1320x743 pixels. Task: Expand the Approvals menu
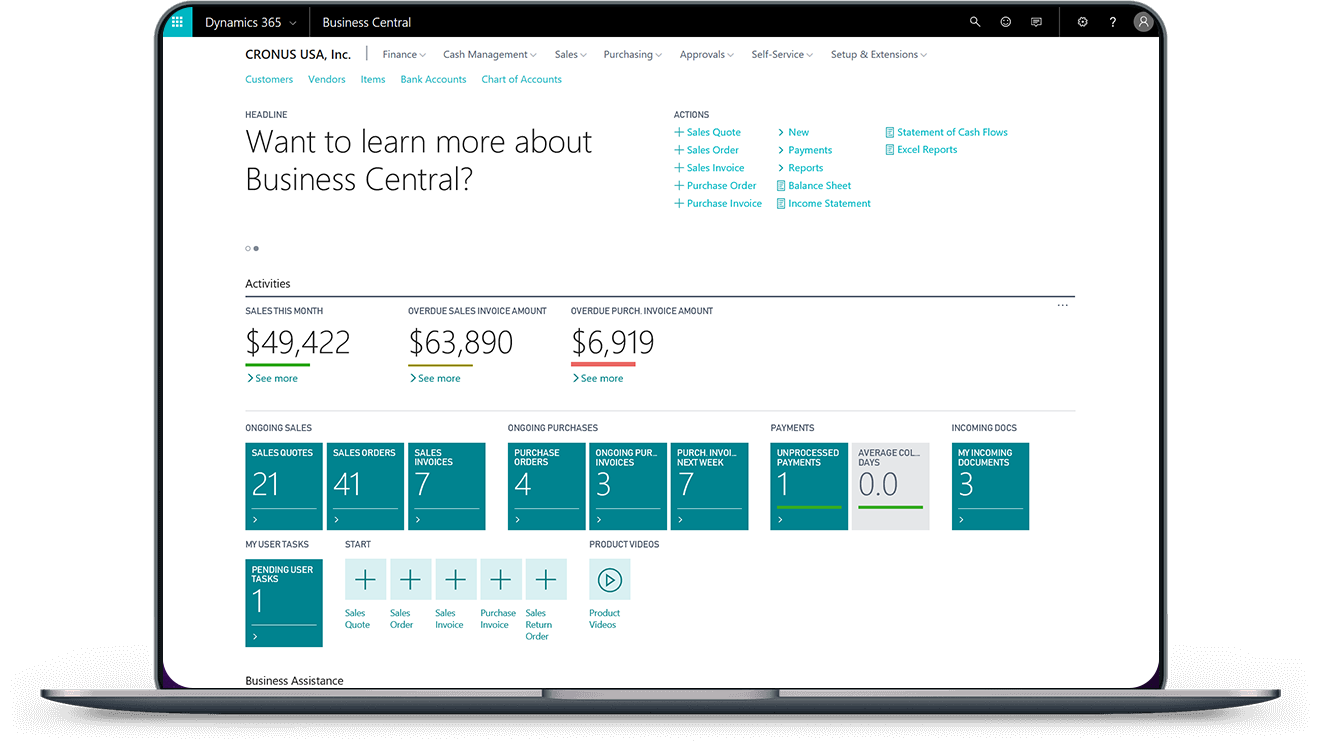click(707, 55)
